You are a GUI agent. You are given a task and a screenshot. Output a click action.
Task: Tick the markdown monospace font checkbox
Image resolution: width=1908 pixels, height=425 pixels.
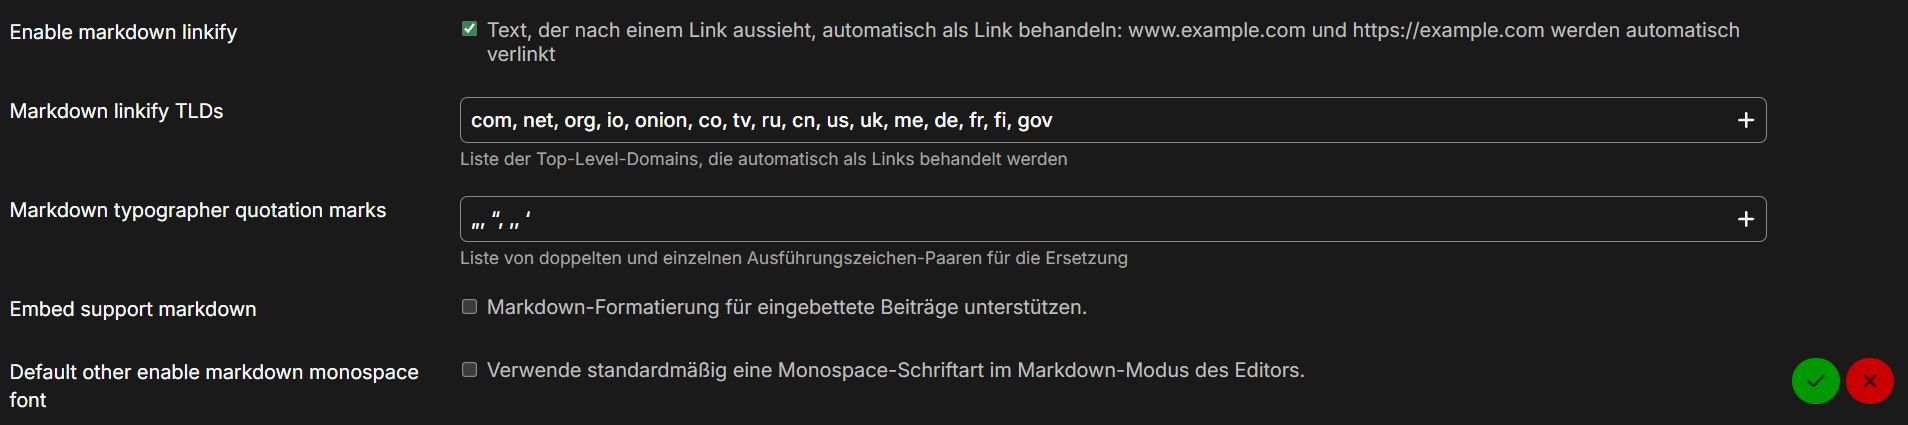pos(469,370)
